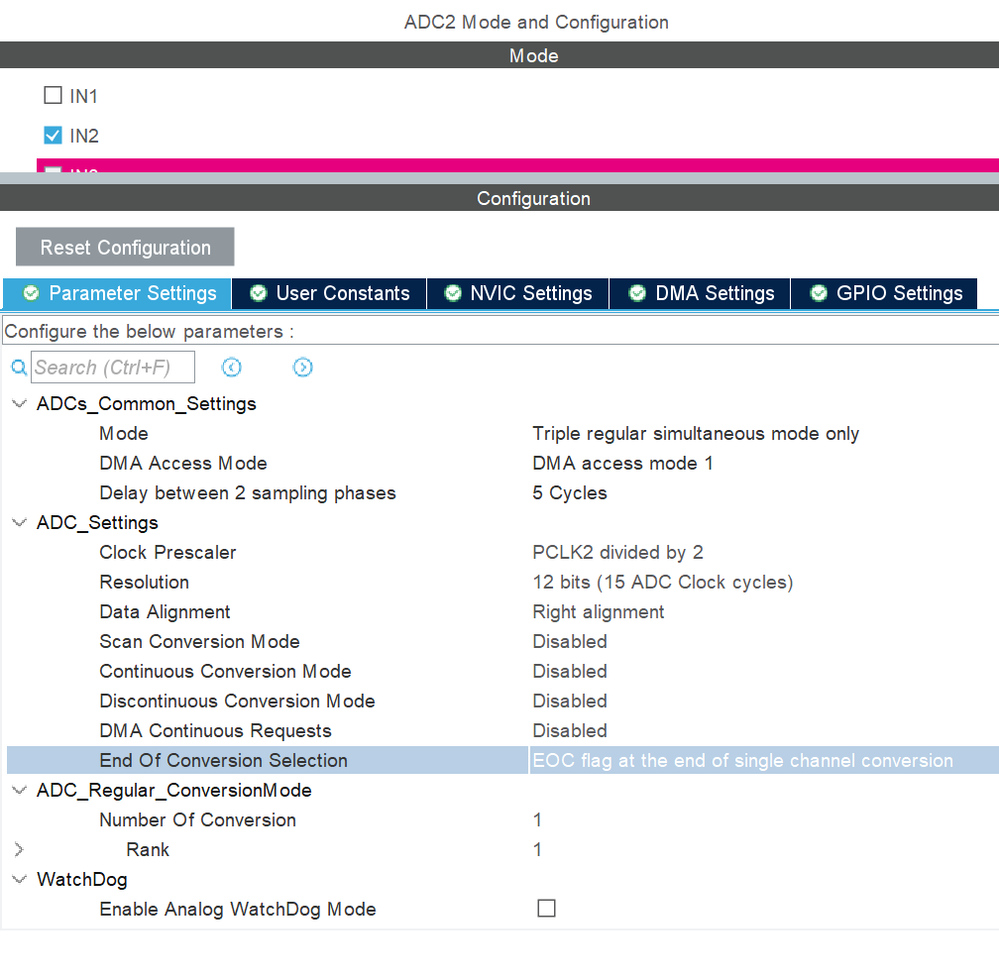The width and height of the screenshot is (999, 962).
Task: Select the Resolution parameter row
Action: tap(503, 582)
